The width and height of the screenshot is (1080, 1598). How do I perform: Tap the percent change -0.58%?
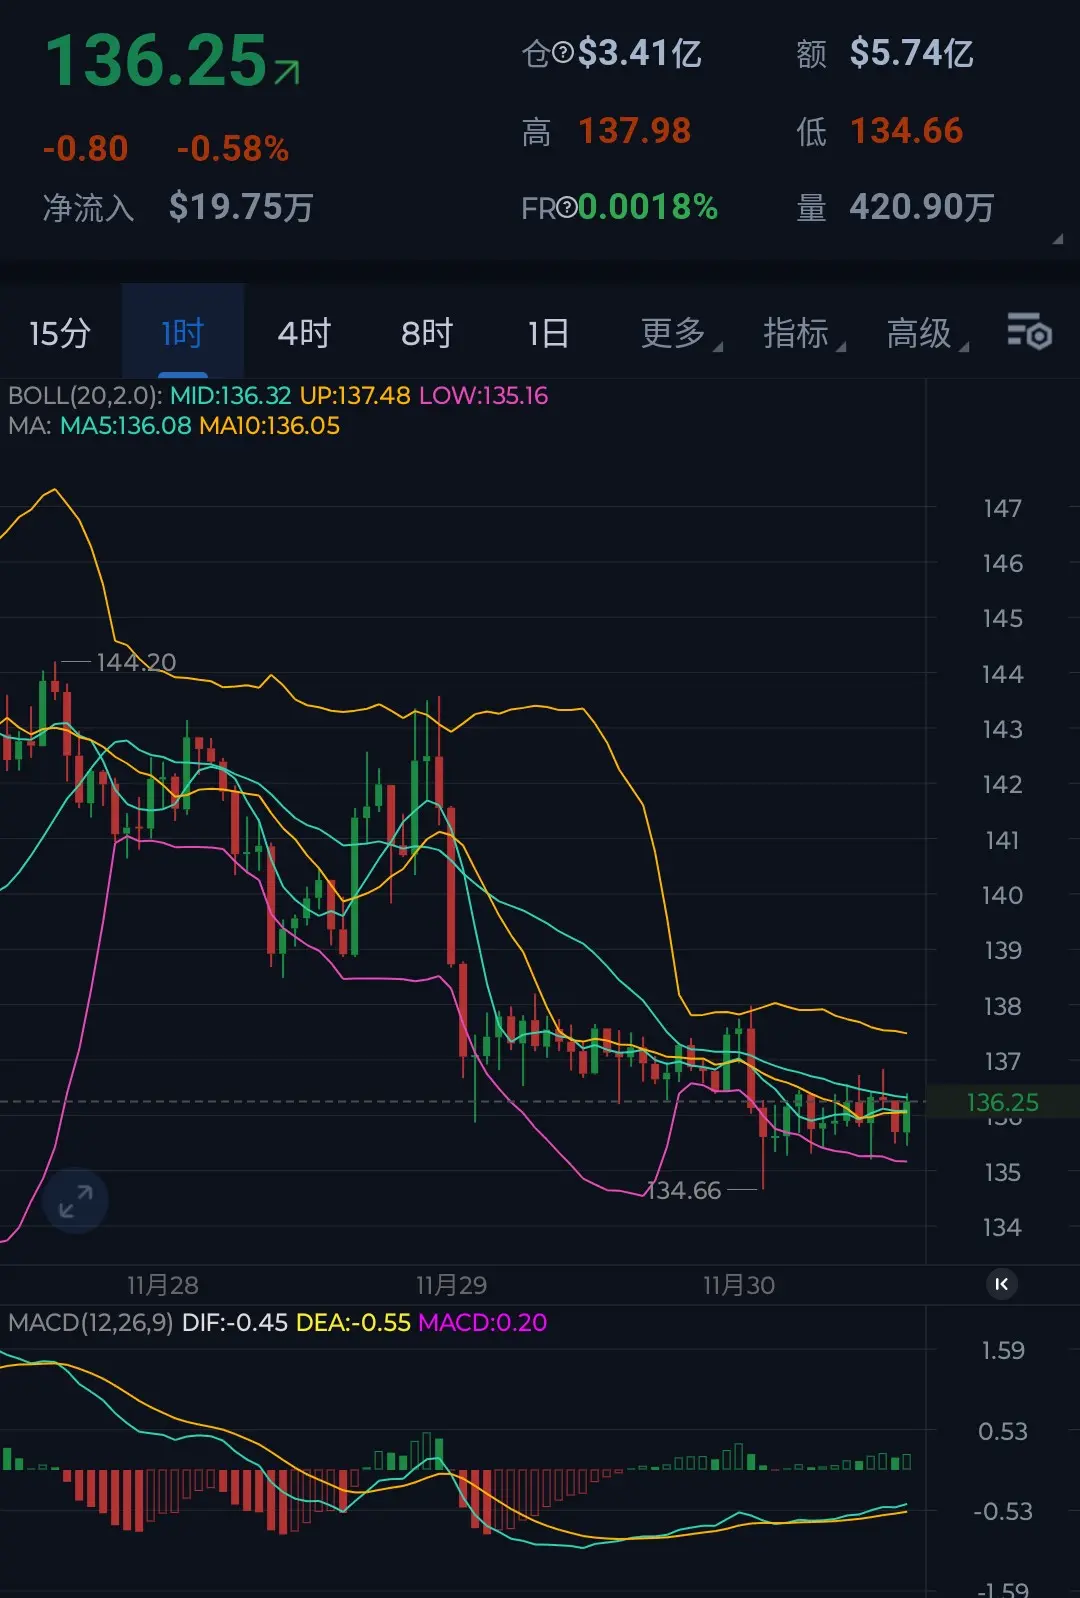click(233, 149)
